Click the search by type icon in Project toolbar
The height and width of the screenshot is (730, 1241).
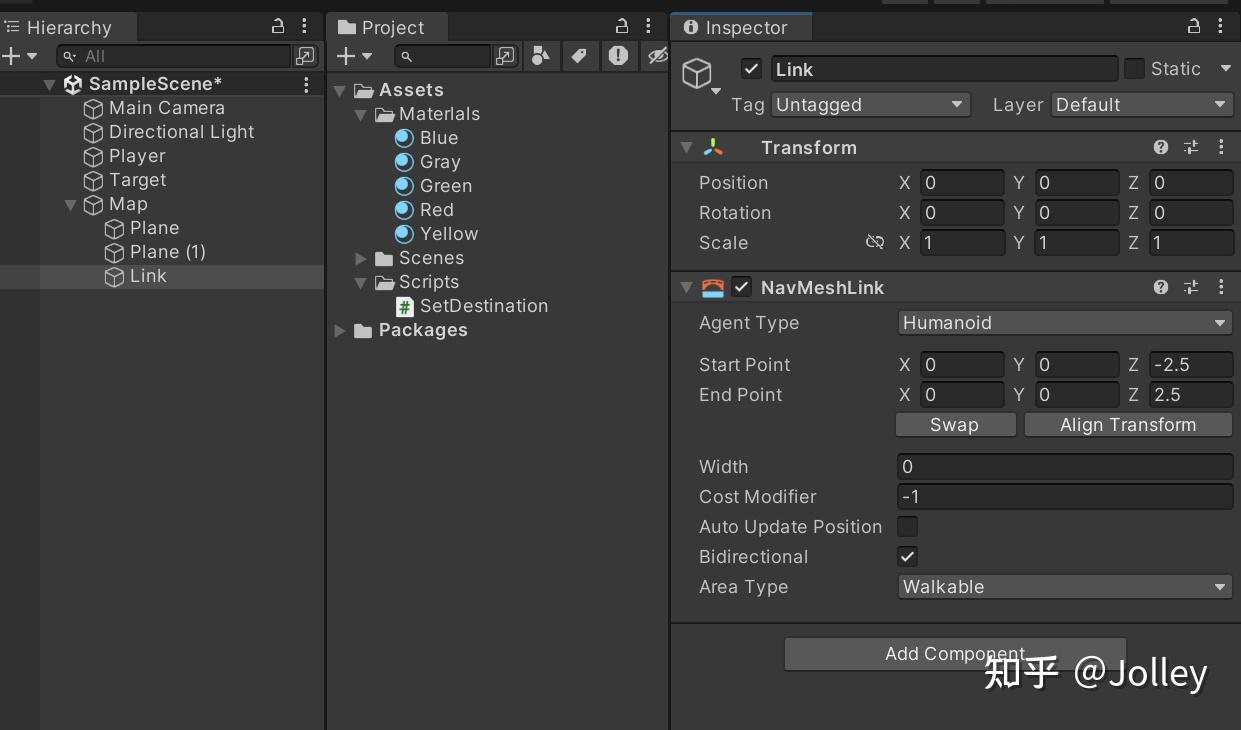click(x=541, y=56)
